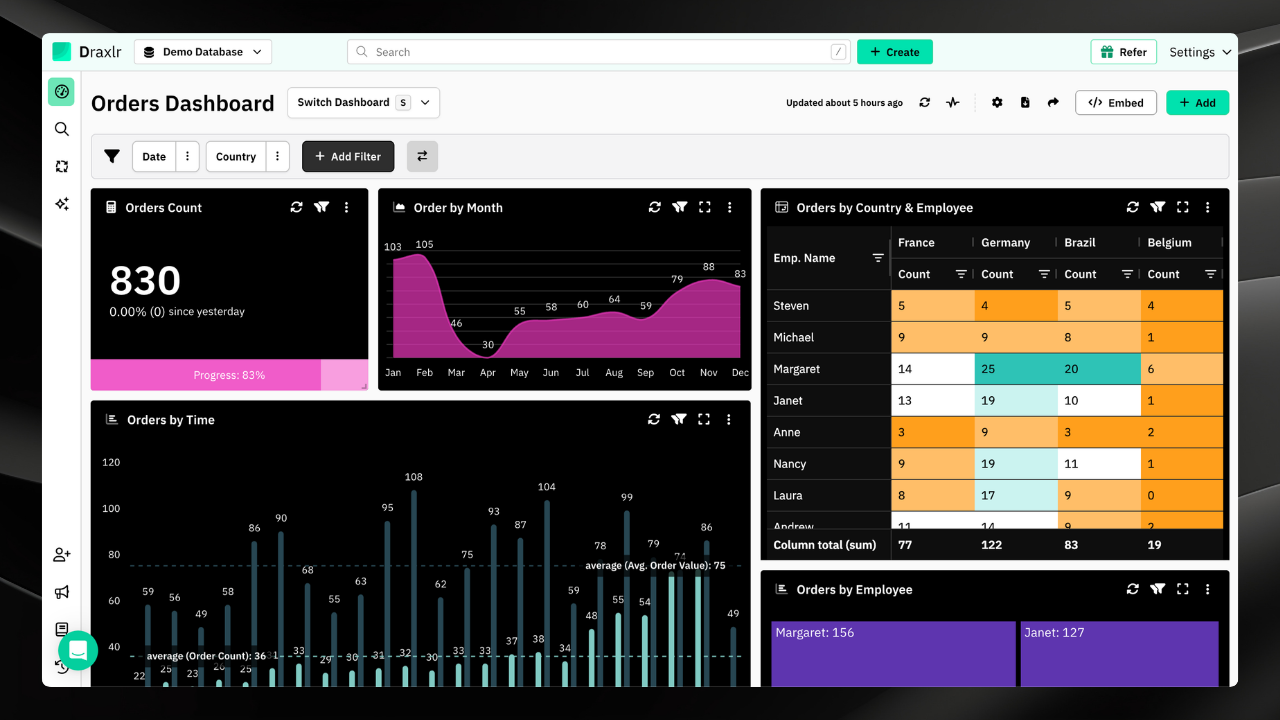Open the Demo Database dropdown
This screenshot has height=720, width=1280.
202,51
